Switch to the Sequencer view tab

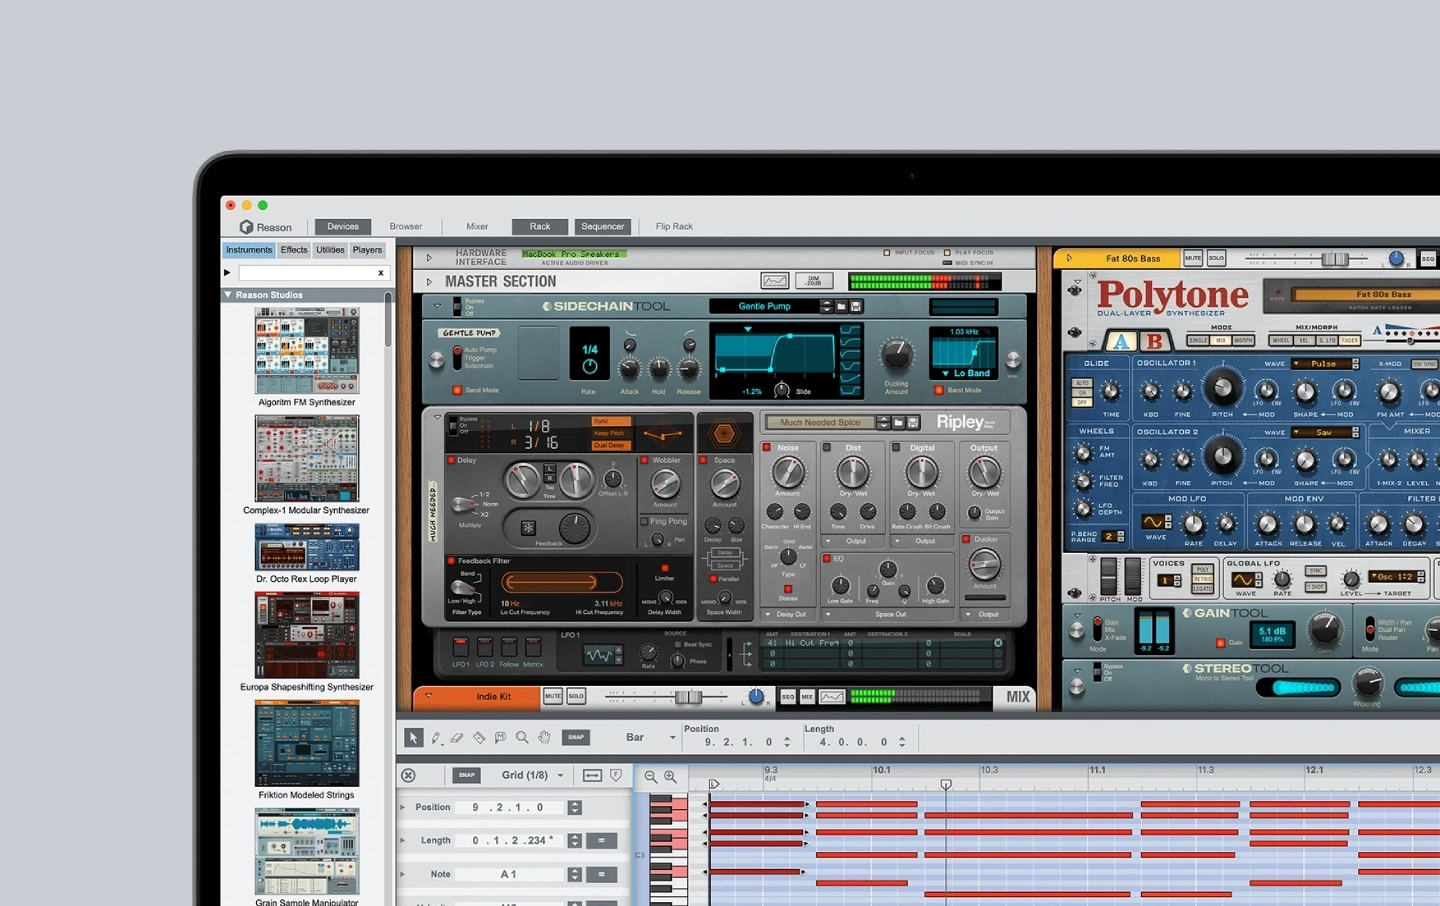[x=603, y=226]
